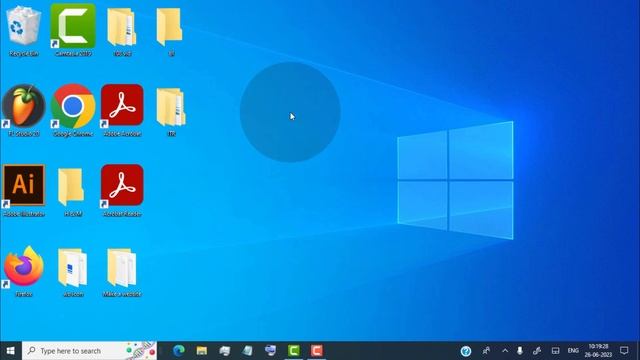Open the touch keyboard tray icon
This screenshot has width=640, height=360.
tap(555, 351)
